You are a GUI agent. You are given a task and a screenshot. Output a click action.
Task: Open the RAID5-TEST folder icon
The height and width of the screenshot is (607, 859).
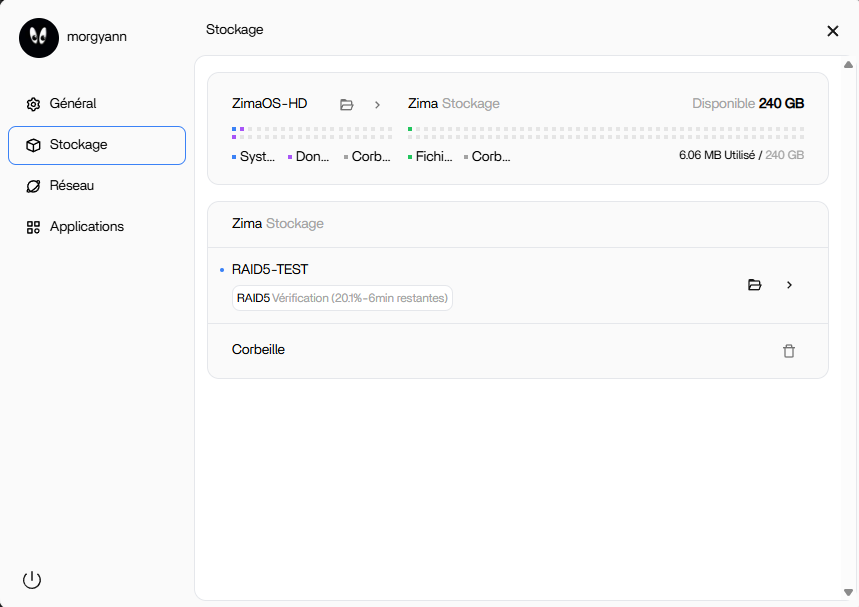click(754, 285)
